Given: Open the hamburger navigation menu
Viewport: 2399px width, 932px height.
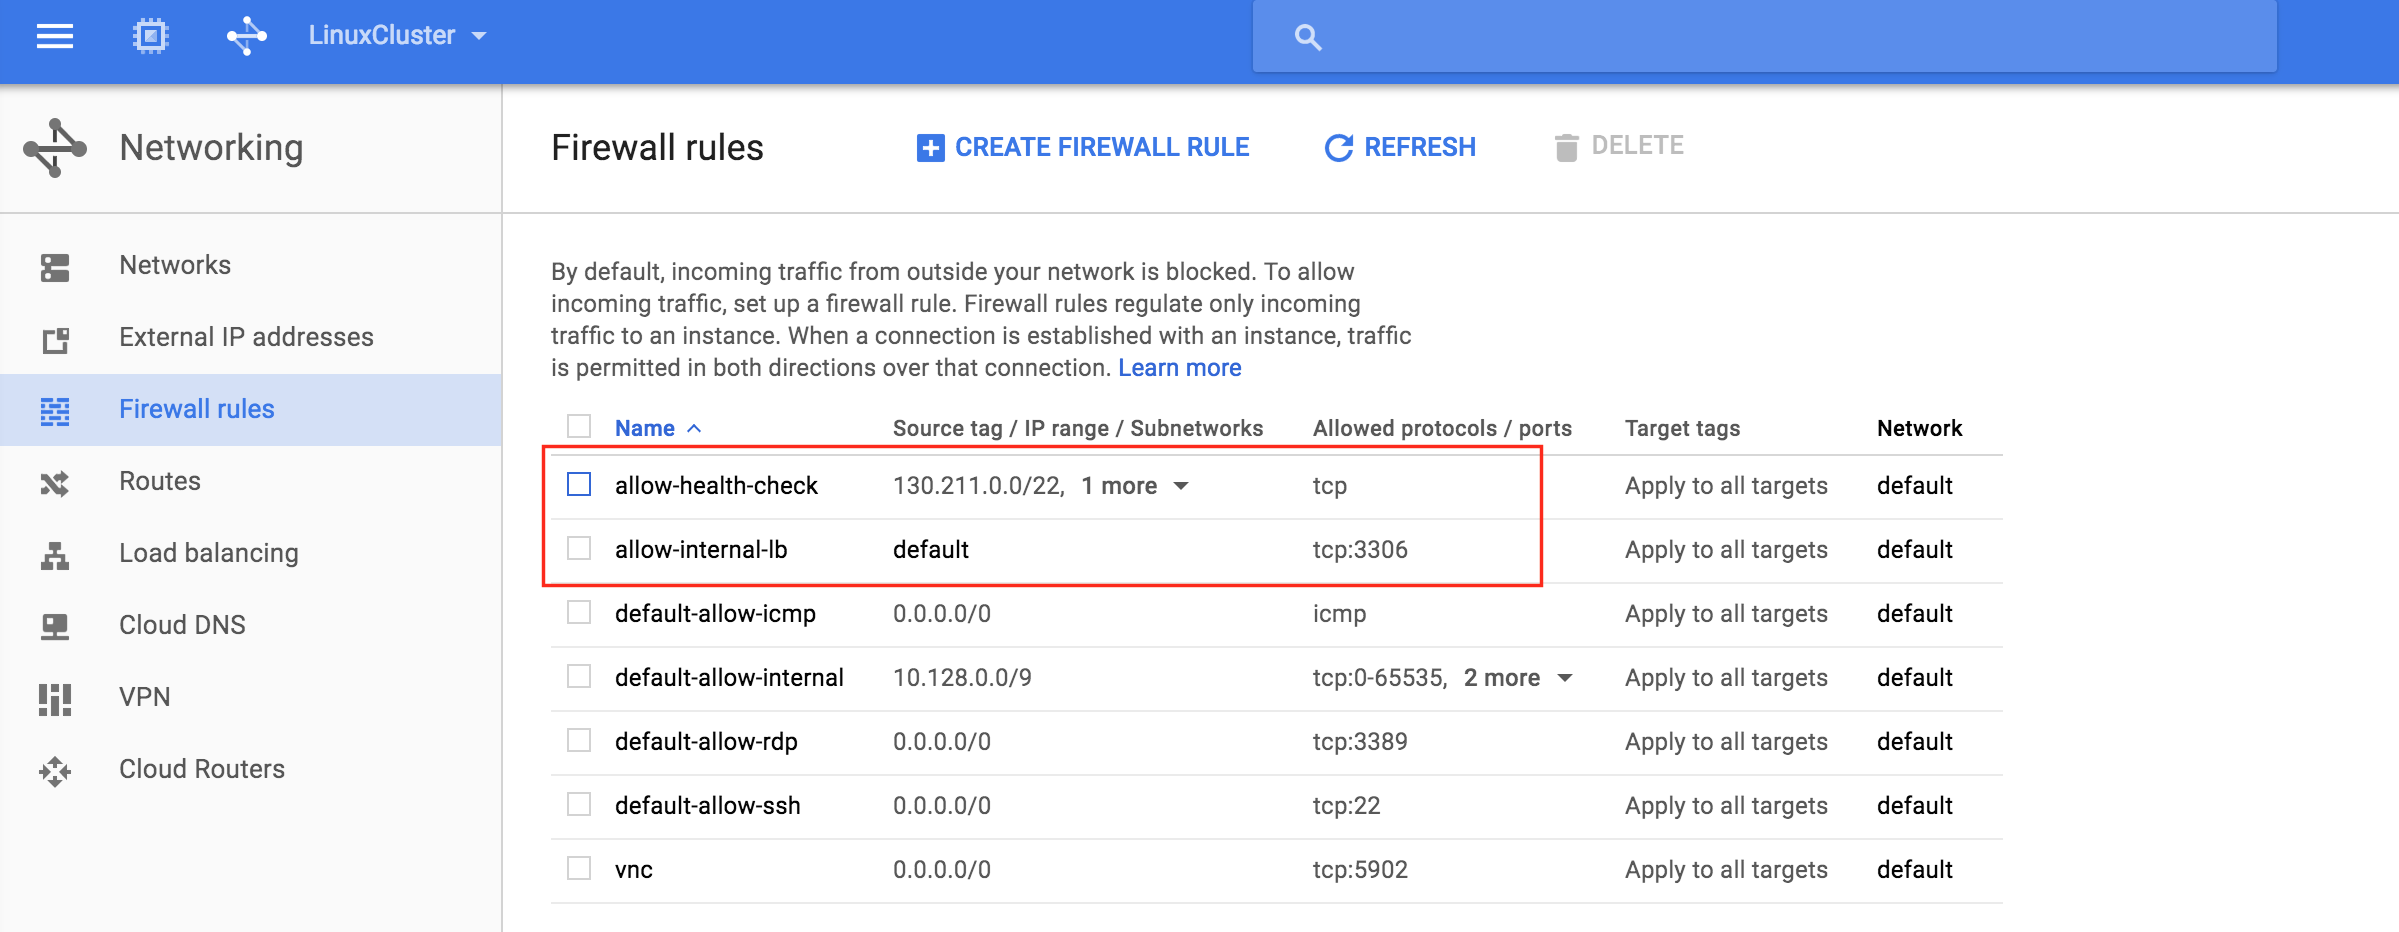Looking at the screenshot, I should pyautogui.click(x=55, y=37).
